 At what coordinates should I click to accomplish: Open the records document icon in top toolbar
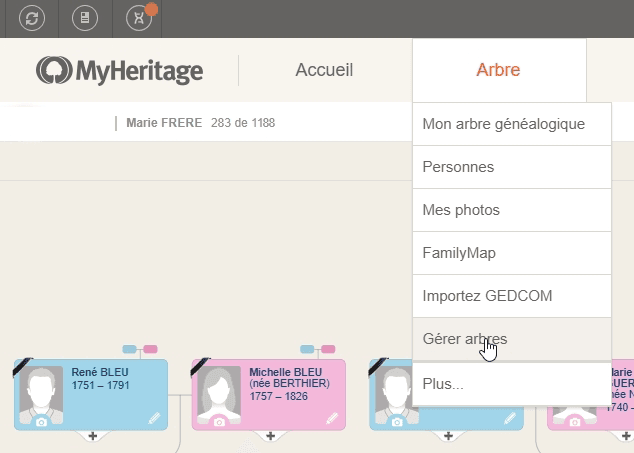click(85, 18)
